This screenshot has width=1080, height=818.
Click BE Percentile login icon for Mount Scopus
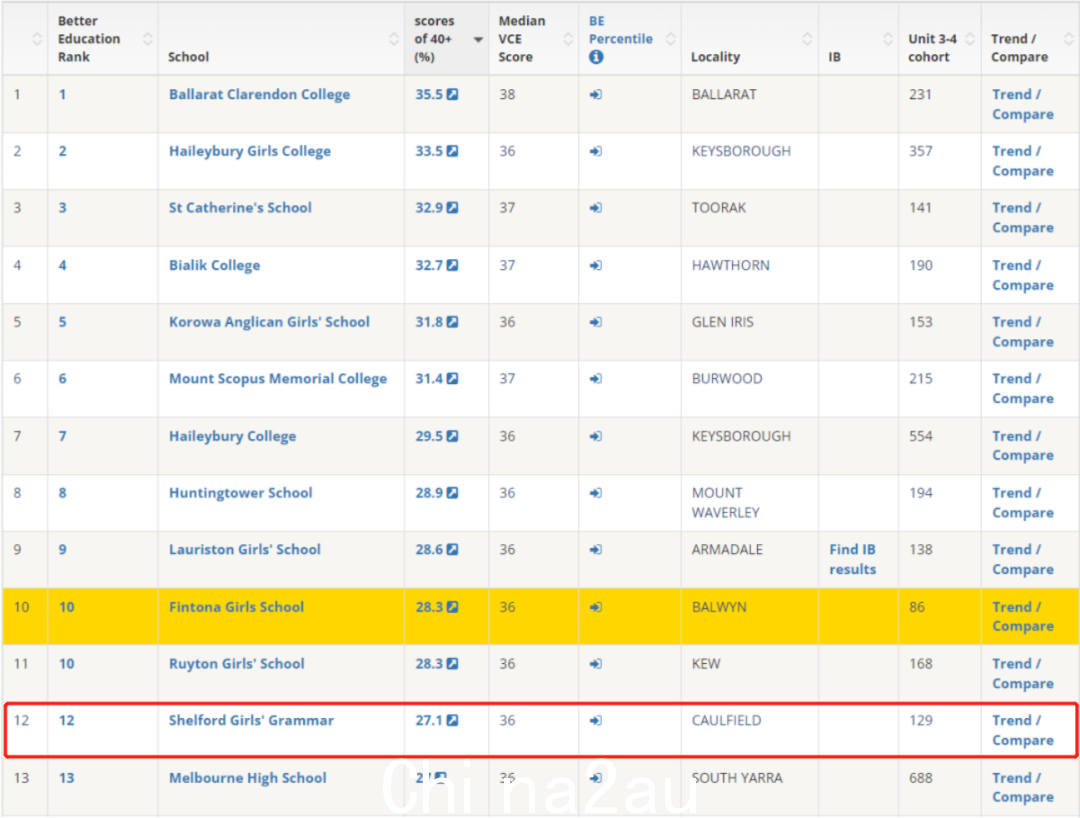[x=596, y=378]
